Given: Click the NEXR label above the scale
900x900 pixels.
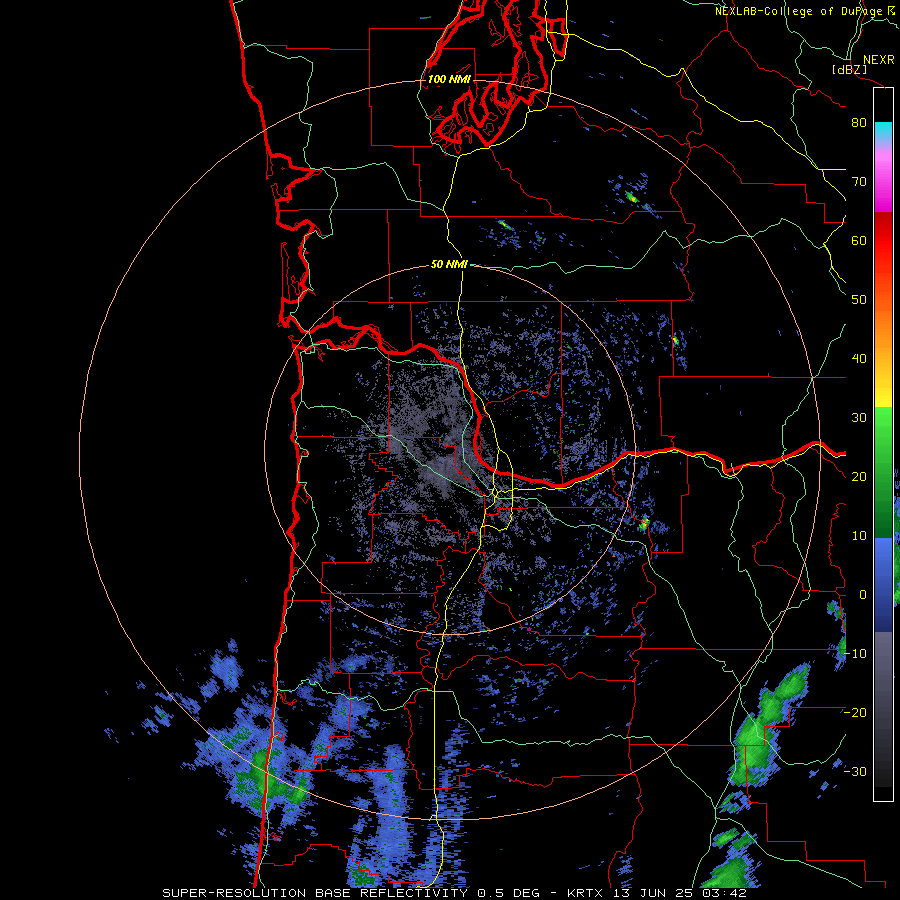Looking at the screenshot, I should point(879,60).
